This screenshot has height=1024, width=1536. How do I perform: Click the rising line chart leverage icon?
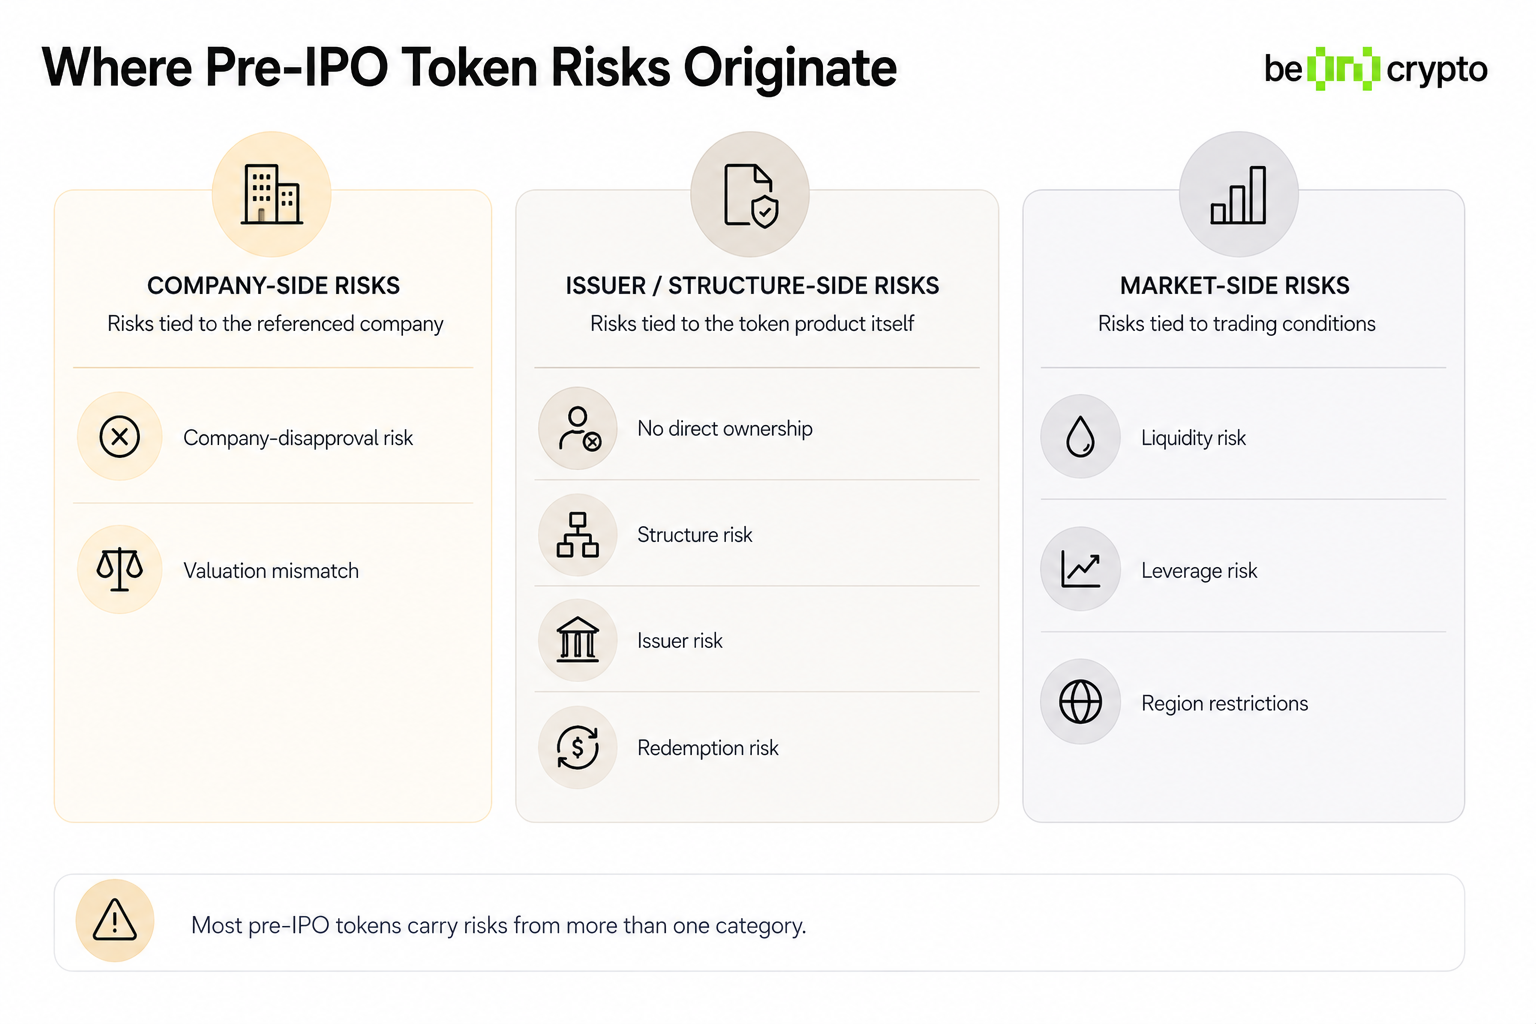coord(1080,570)
